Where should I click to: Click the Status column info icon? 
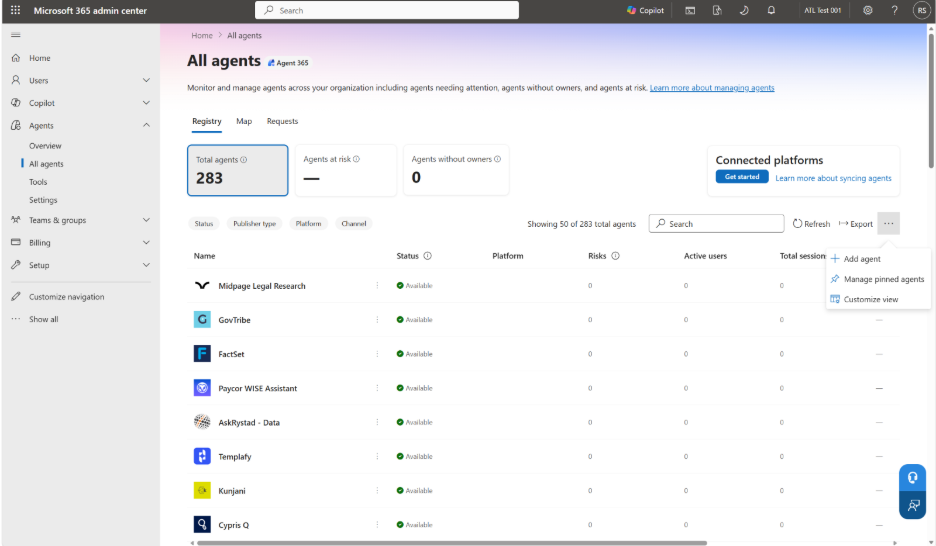pyautogui.click(x=427, y=255)
